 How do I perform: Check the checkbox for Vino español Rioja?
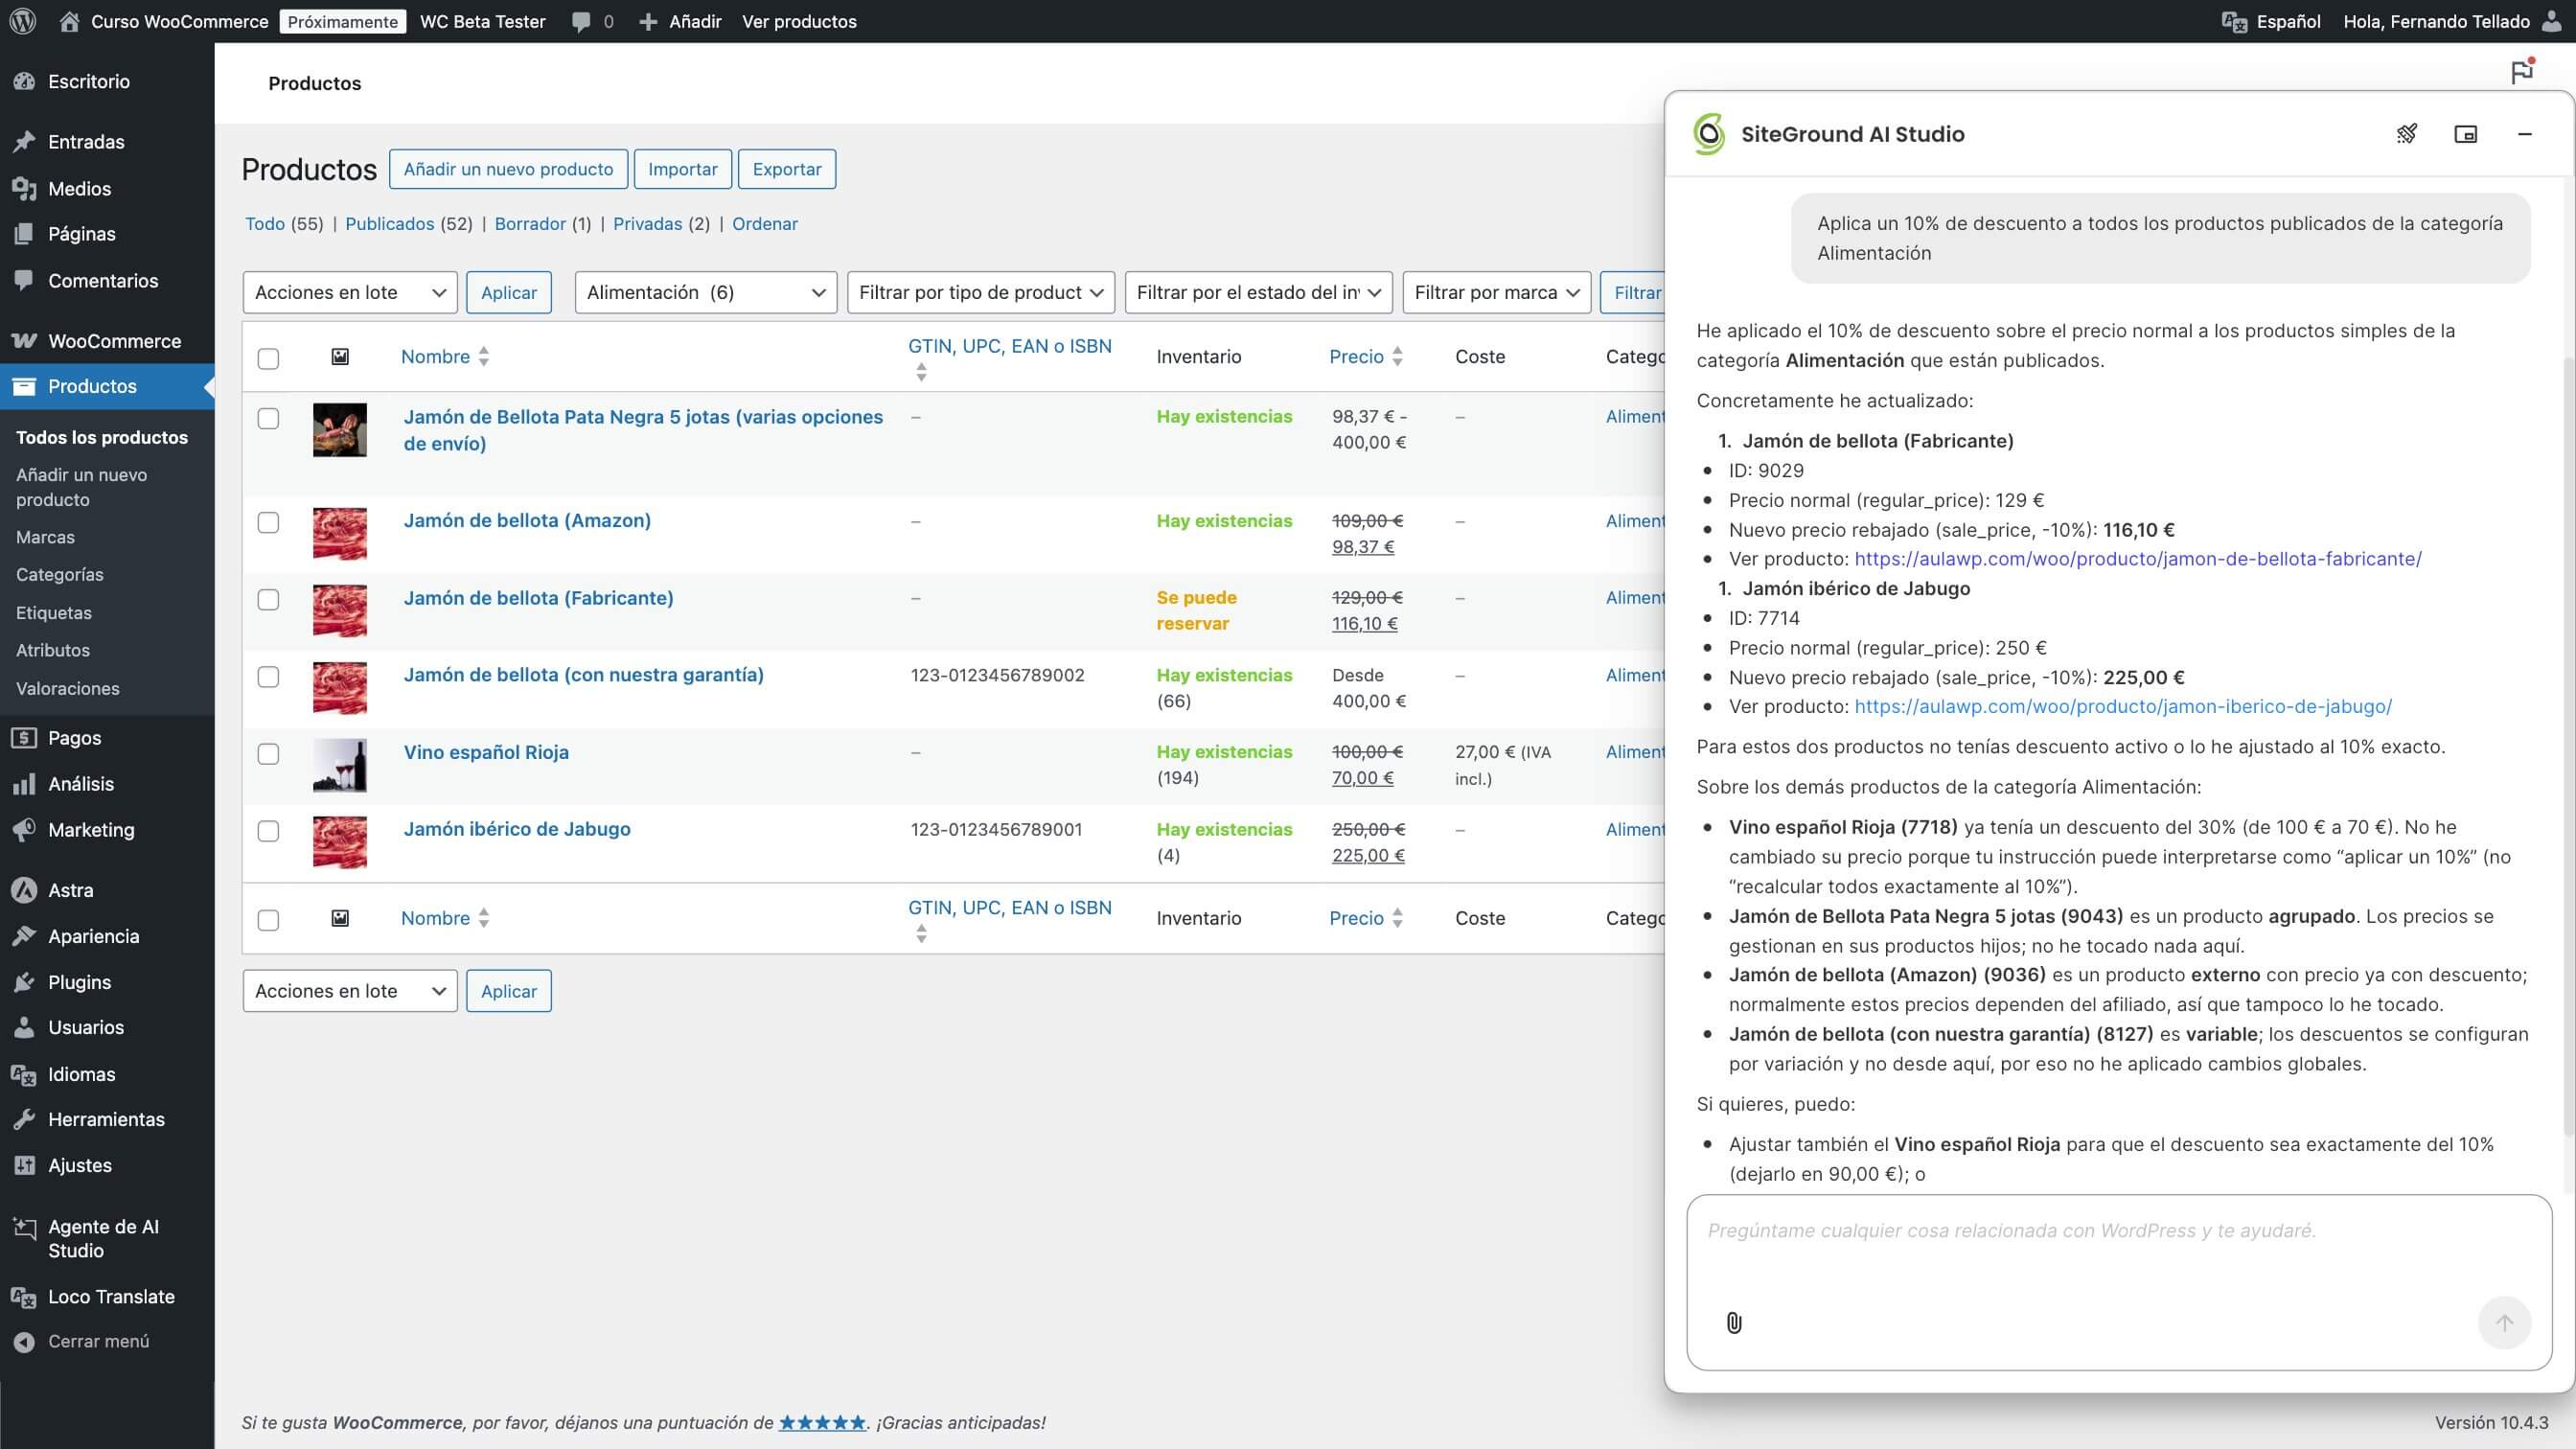(x=268, y=755)
